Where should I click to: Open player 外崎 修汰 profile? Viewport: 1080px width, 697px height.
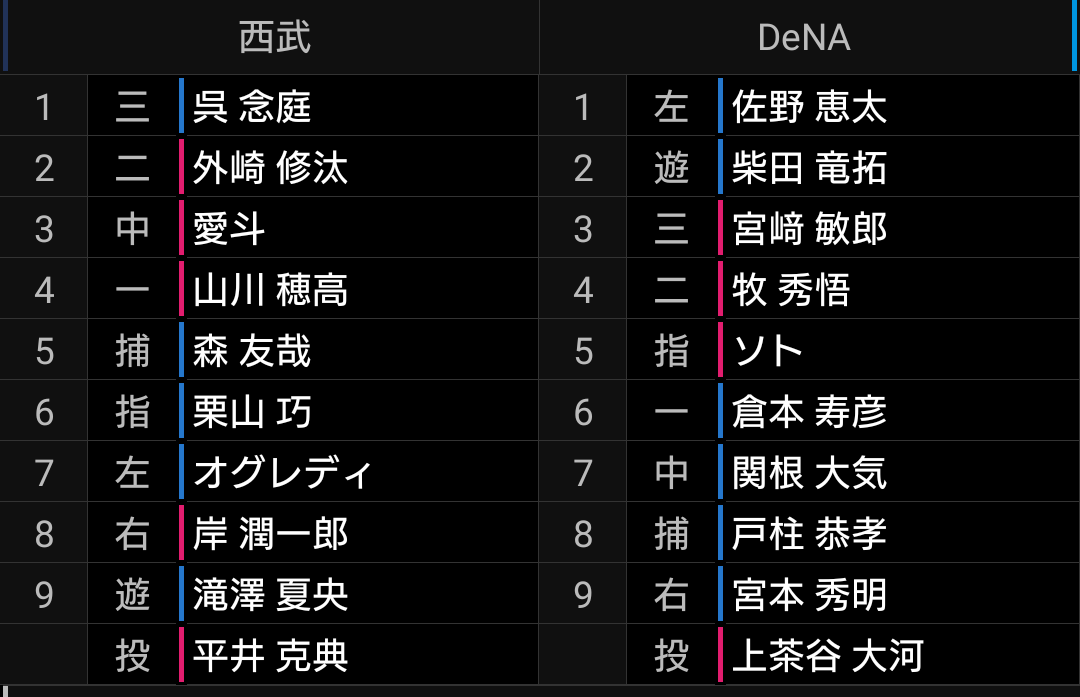coord(270,167)
